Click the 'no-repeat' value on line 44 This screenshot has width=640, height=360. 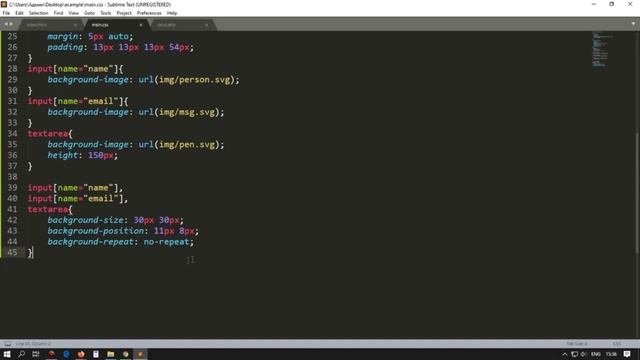click(166, 242)
